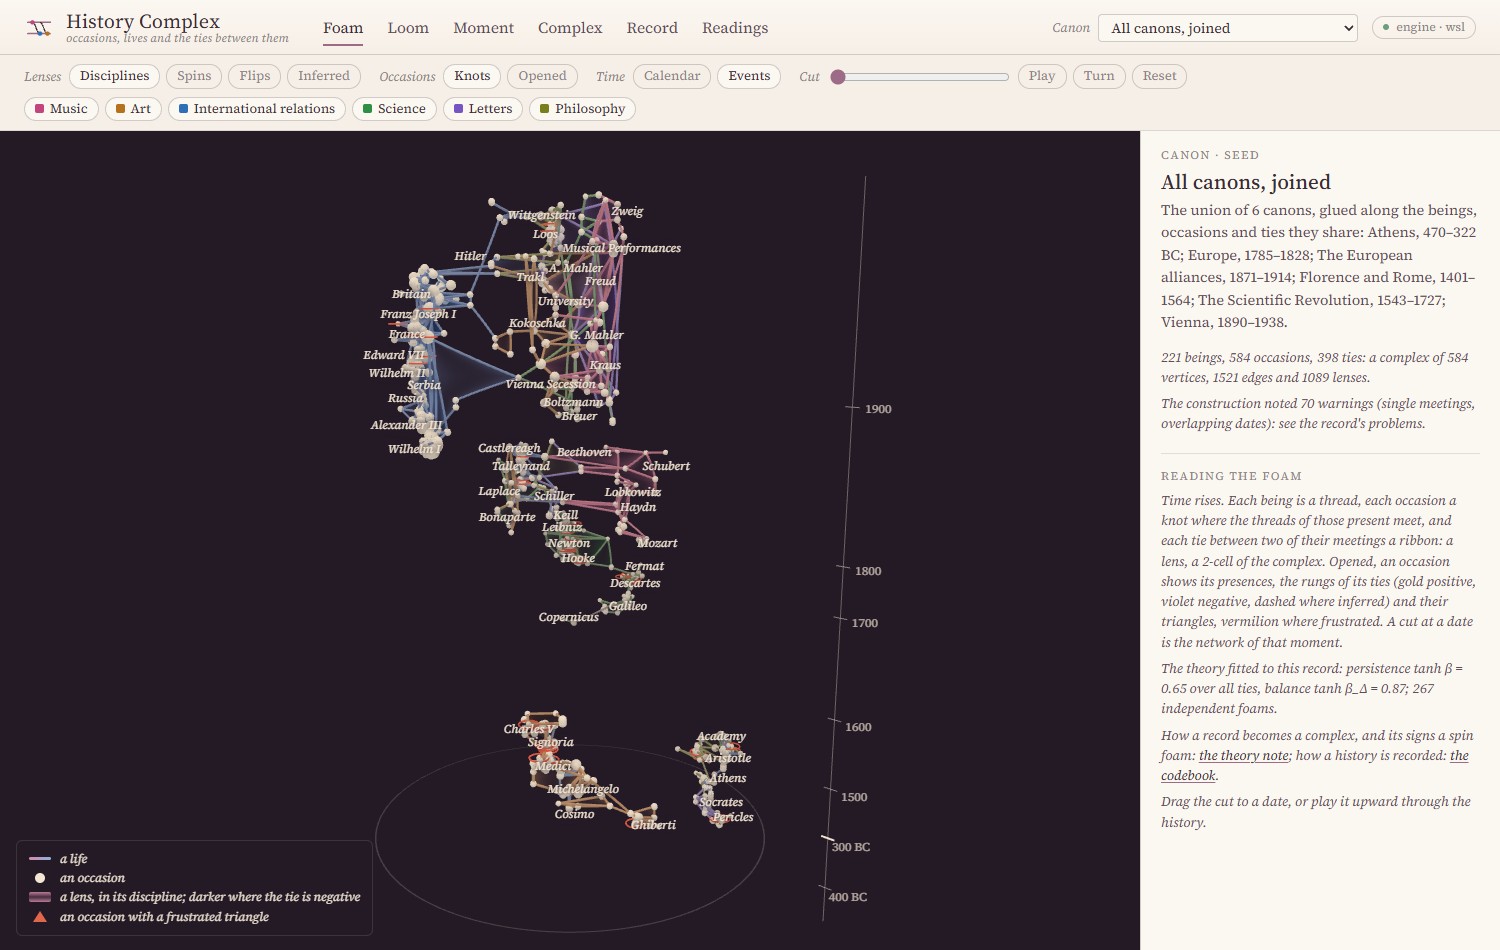Image resolution: width=1500 pixels, height=950 pixels.
Task: Click the Mozart node label
Action: pos(657,543)
